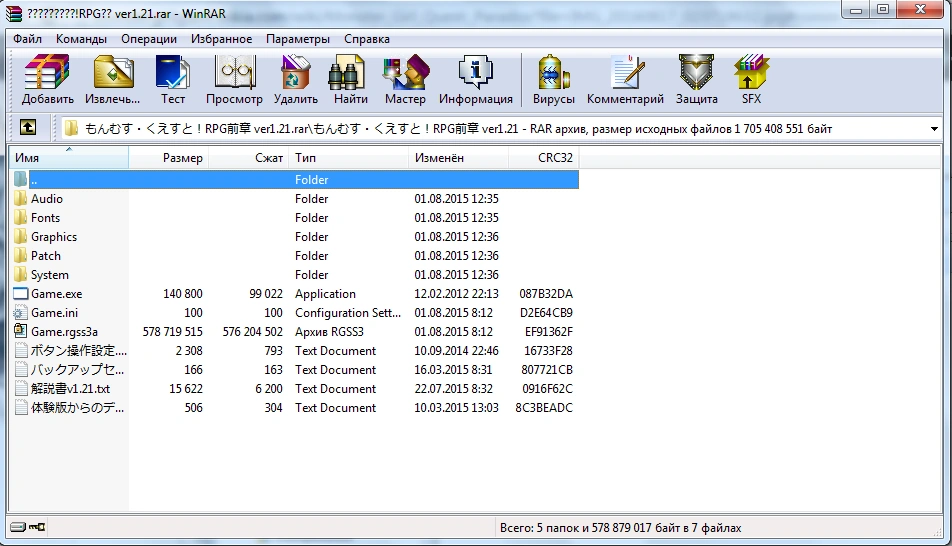Click the Game.exe application icon

point(21,293)
